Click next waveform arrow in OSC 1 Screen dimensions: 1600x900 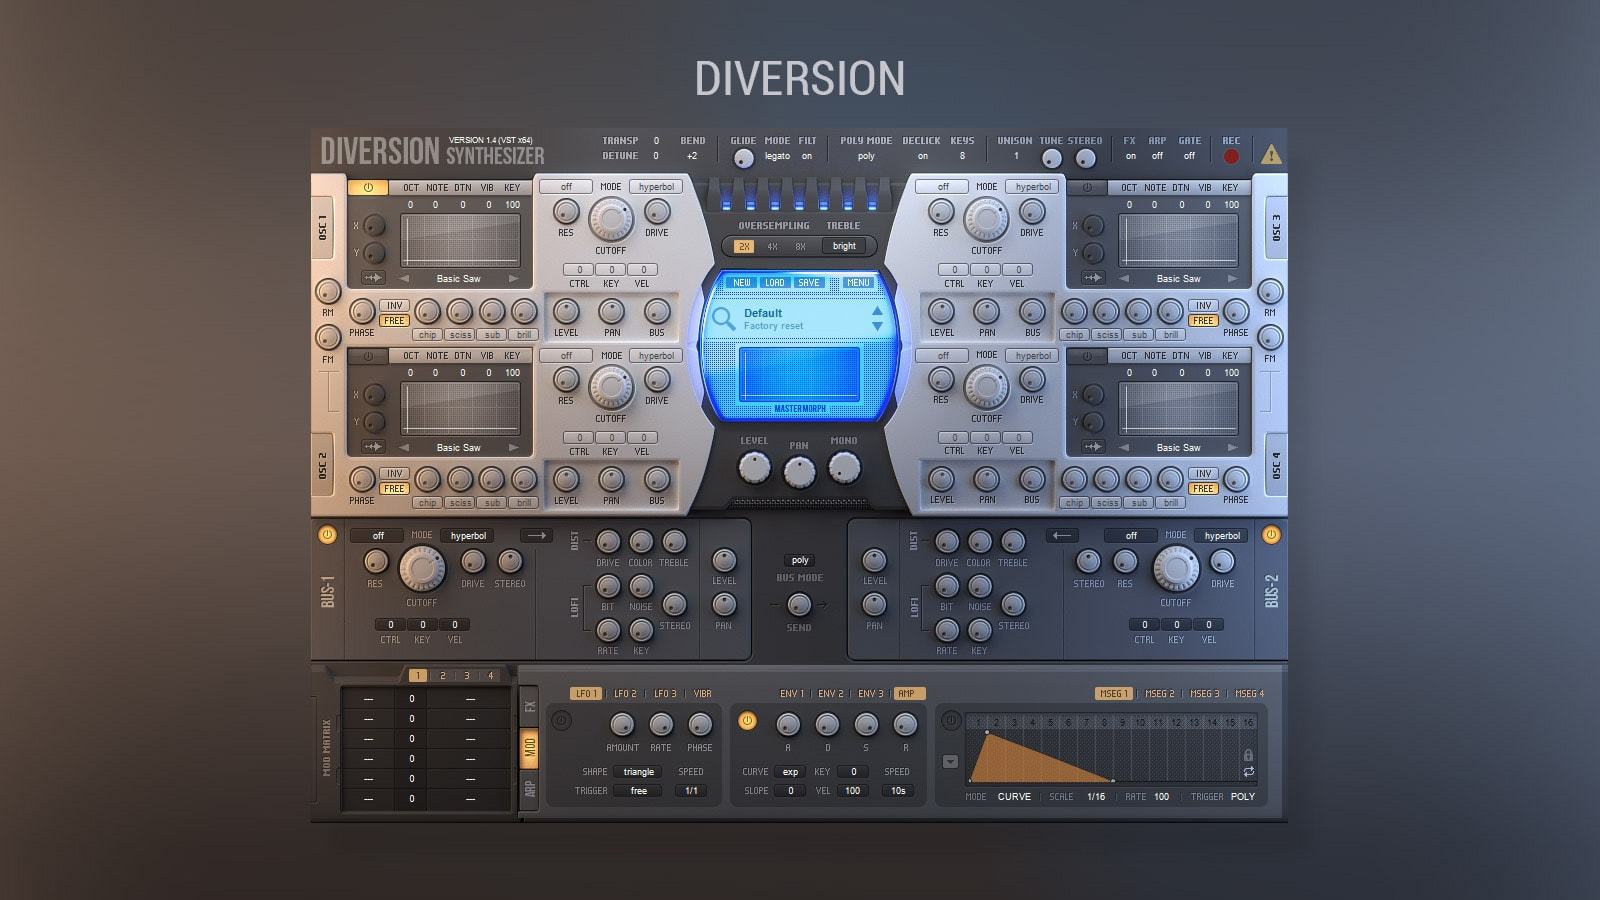tap(513, 279)
